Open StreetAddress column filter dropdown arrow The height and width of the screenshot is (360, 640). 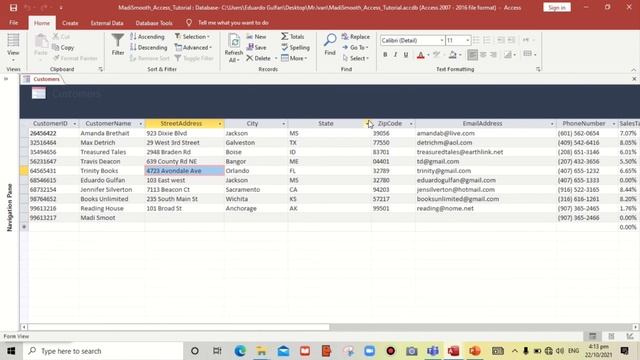point(220,124)
